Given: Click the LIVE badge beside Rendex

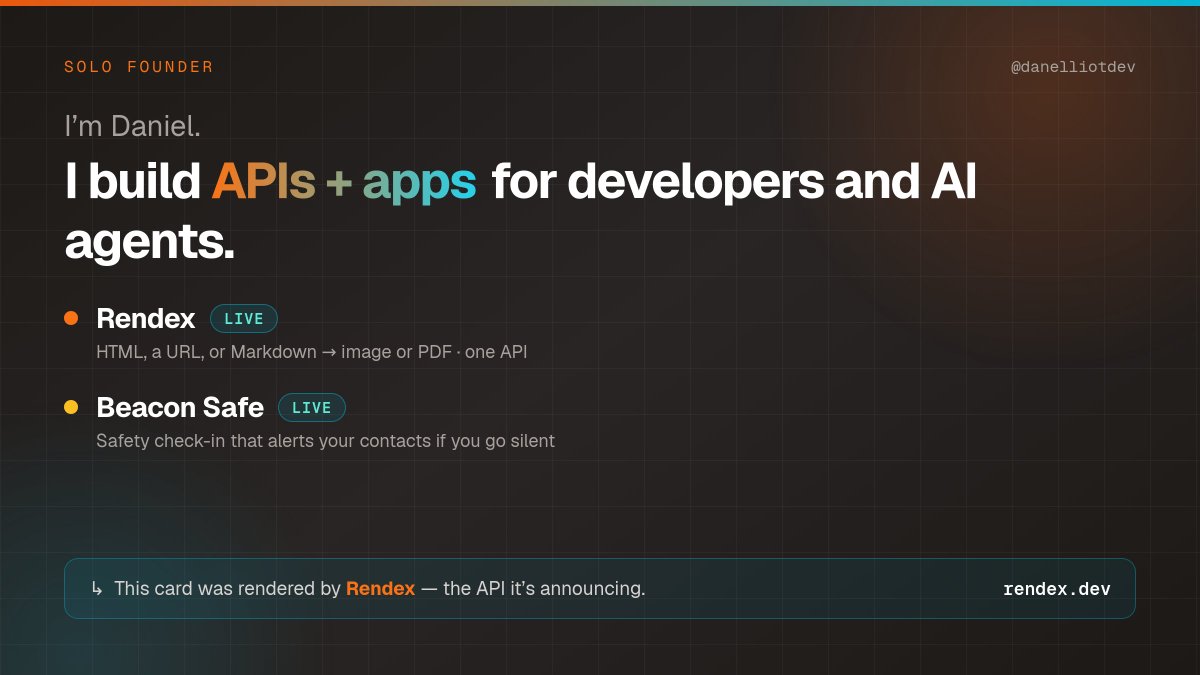Looking at the screenshot, I should tap(244, 319).
